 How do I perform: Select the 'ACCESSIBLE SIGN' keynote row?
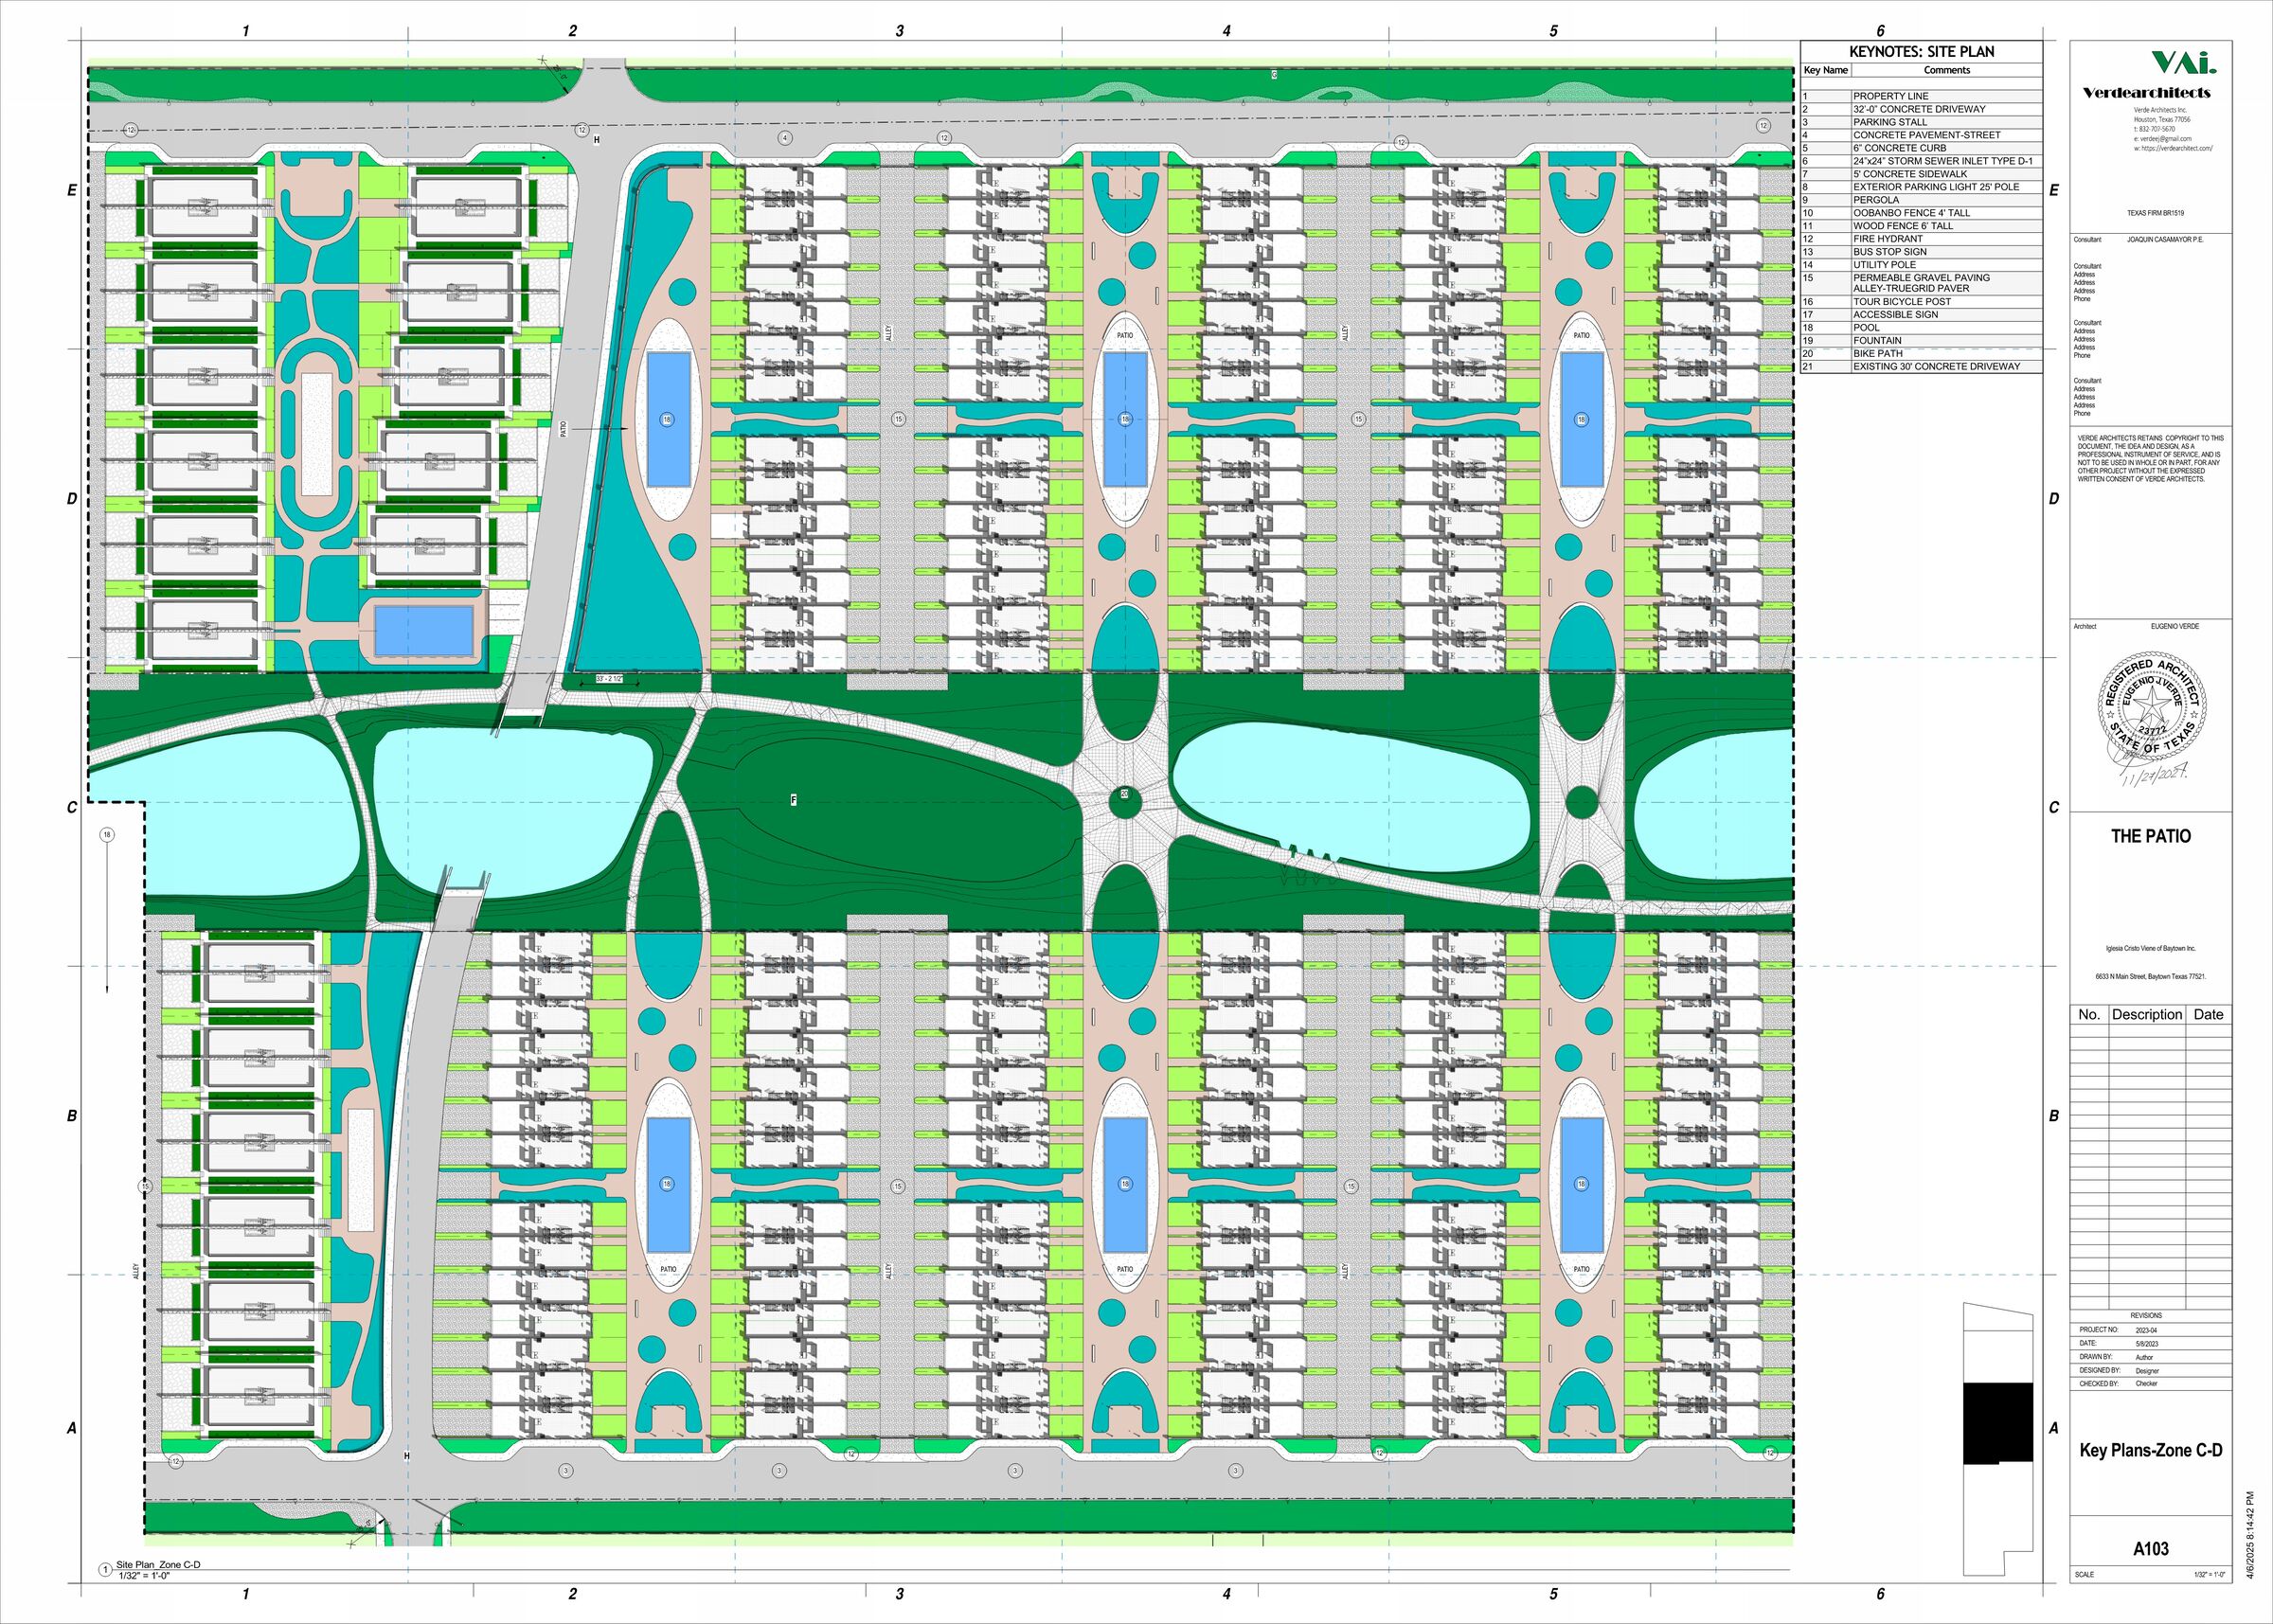1921,315
